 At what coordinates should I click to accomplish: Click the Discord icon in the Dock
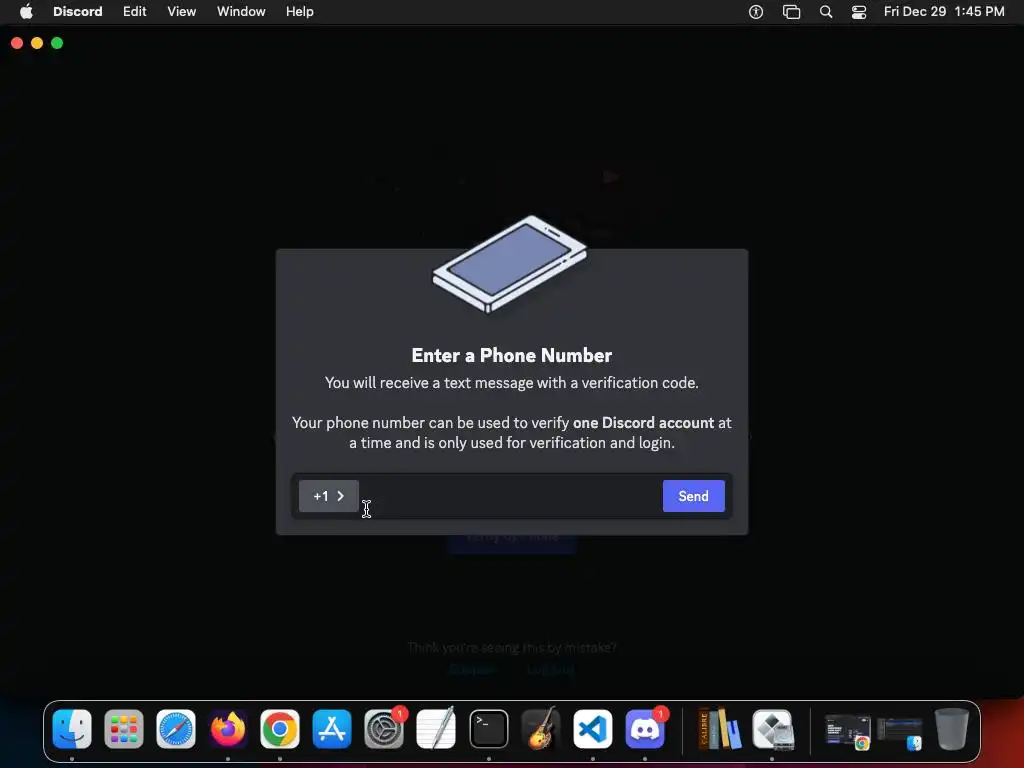pos(645,729)
